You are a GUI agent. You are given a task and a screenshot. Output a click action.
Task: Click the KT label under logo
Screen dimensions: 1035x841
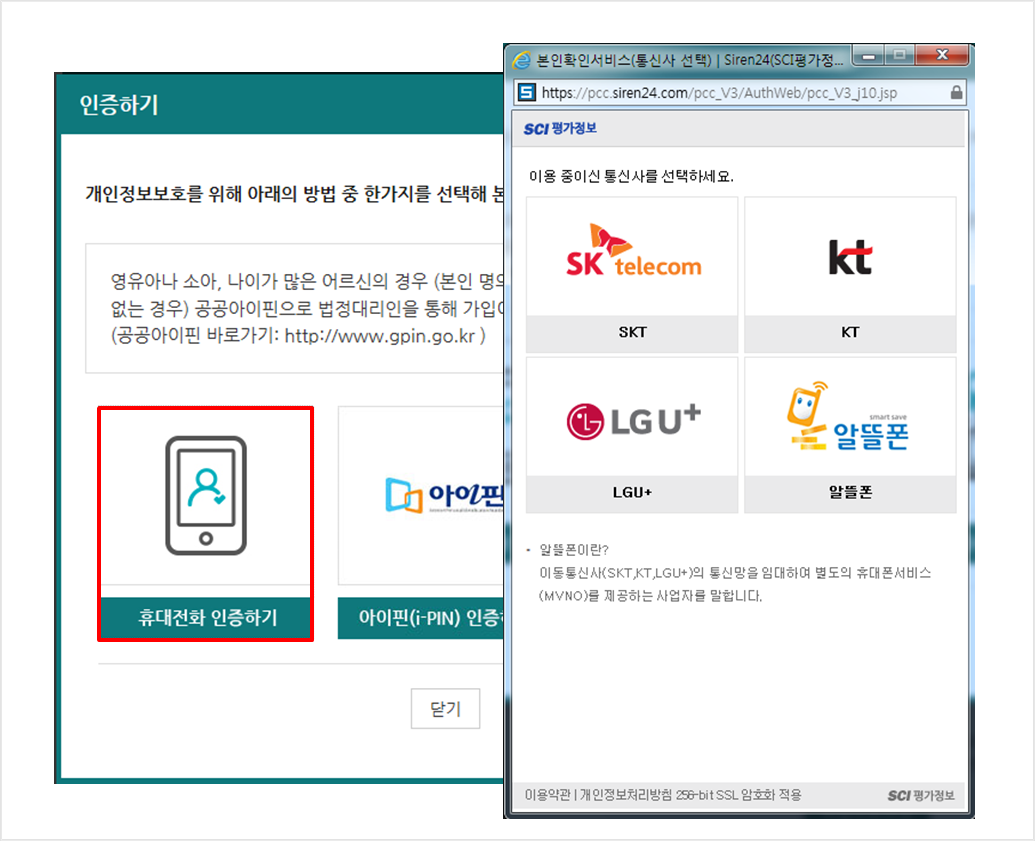click(850, 333)
